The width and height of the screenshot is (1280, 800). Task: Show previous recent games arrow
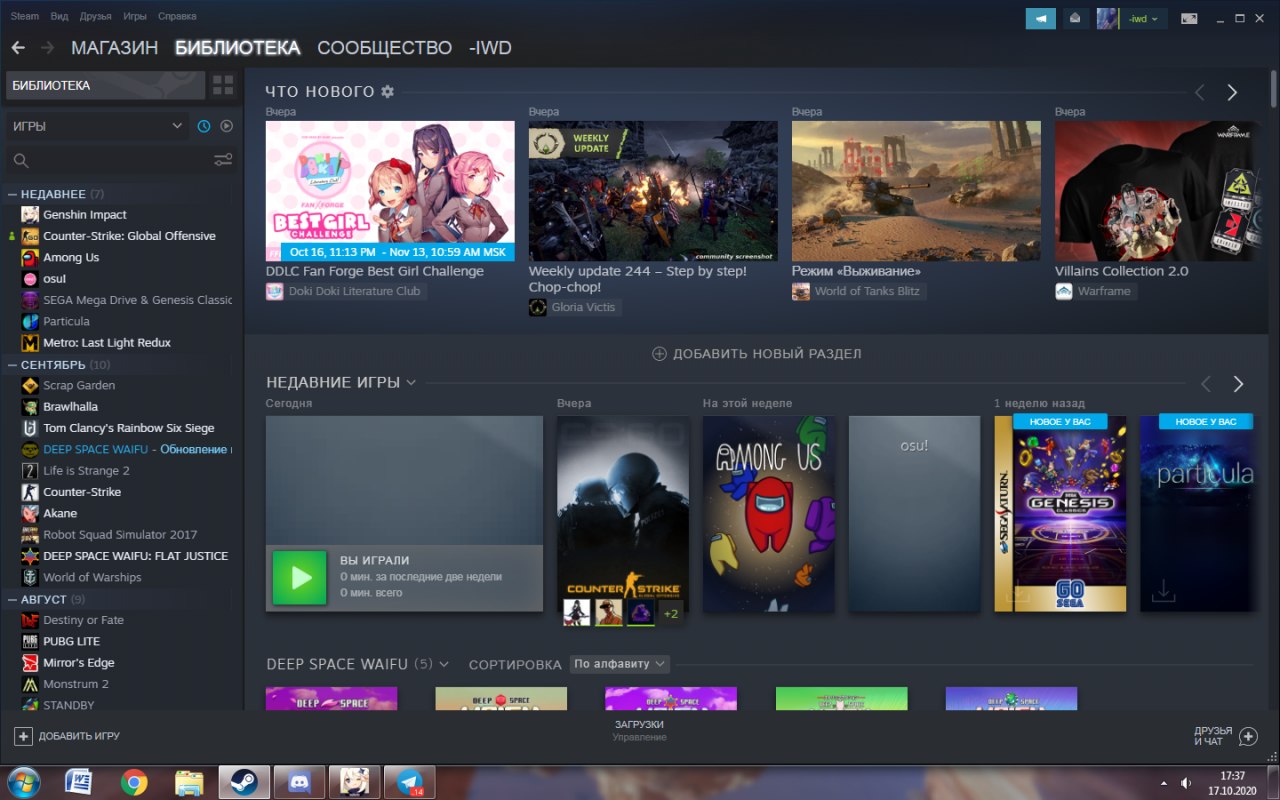pos(1206,384)
